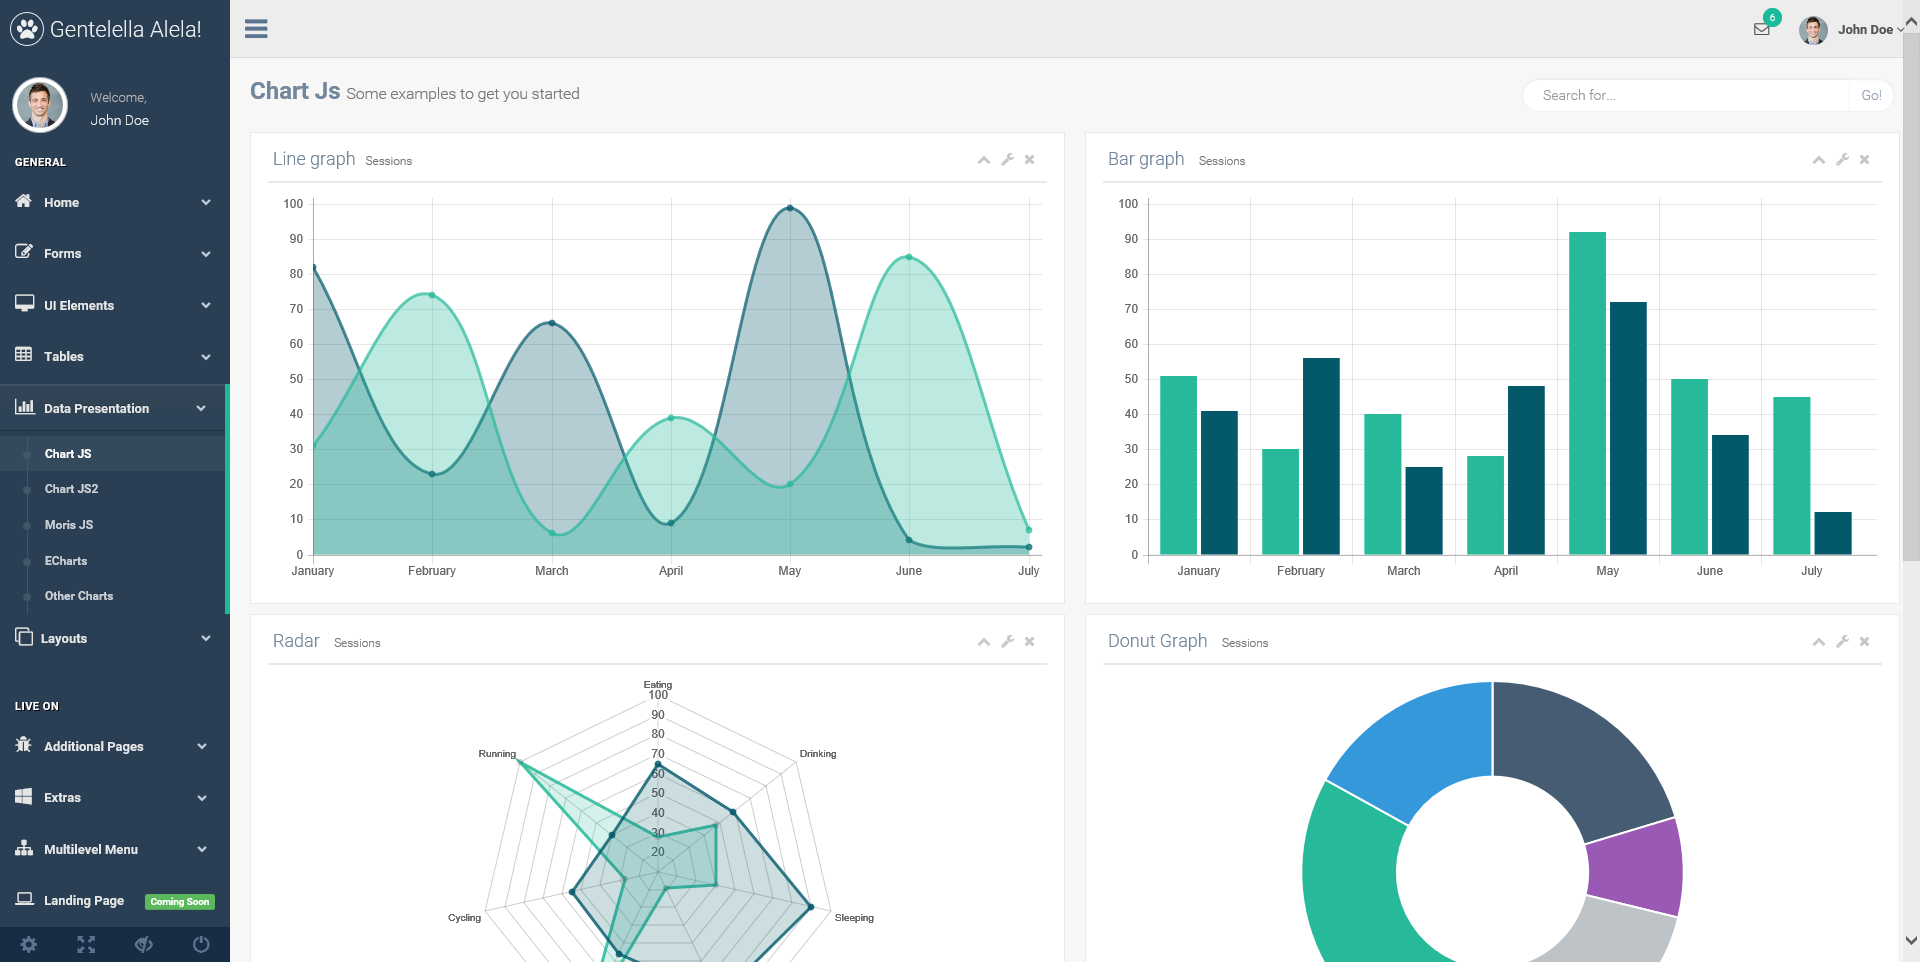Viewport: 1920px width, 962px height.
Task: Collapse the Data Presentation menu chevron
Action: 201,408
